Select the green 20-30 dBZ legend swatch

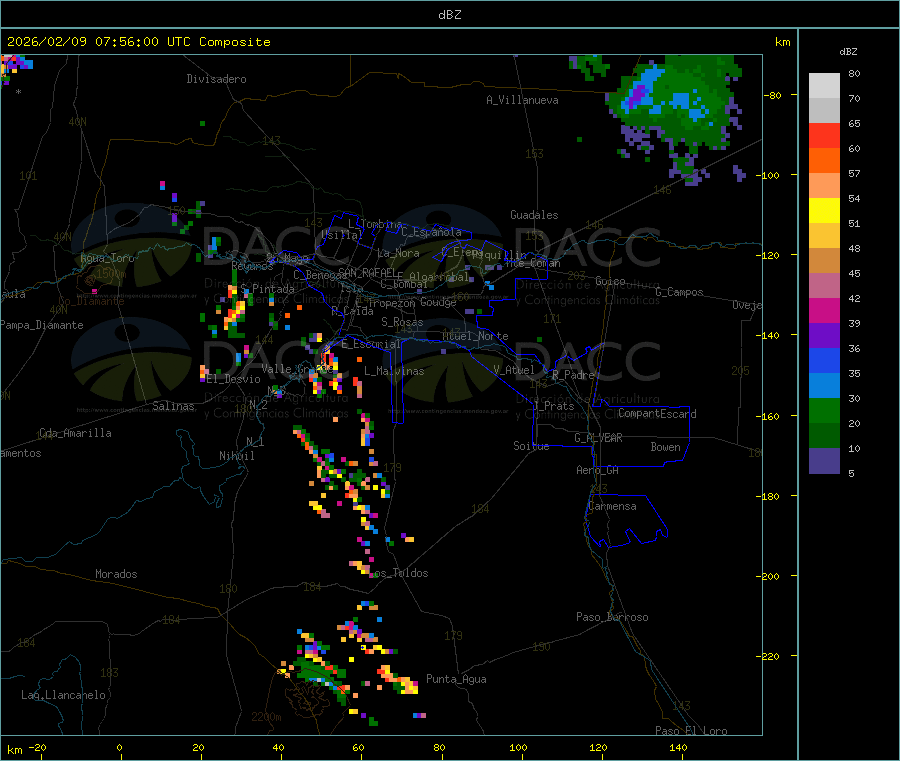coord(824,410)
